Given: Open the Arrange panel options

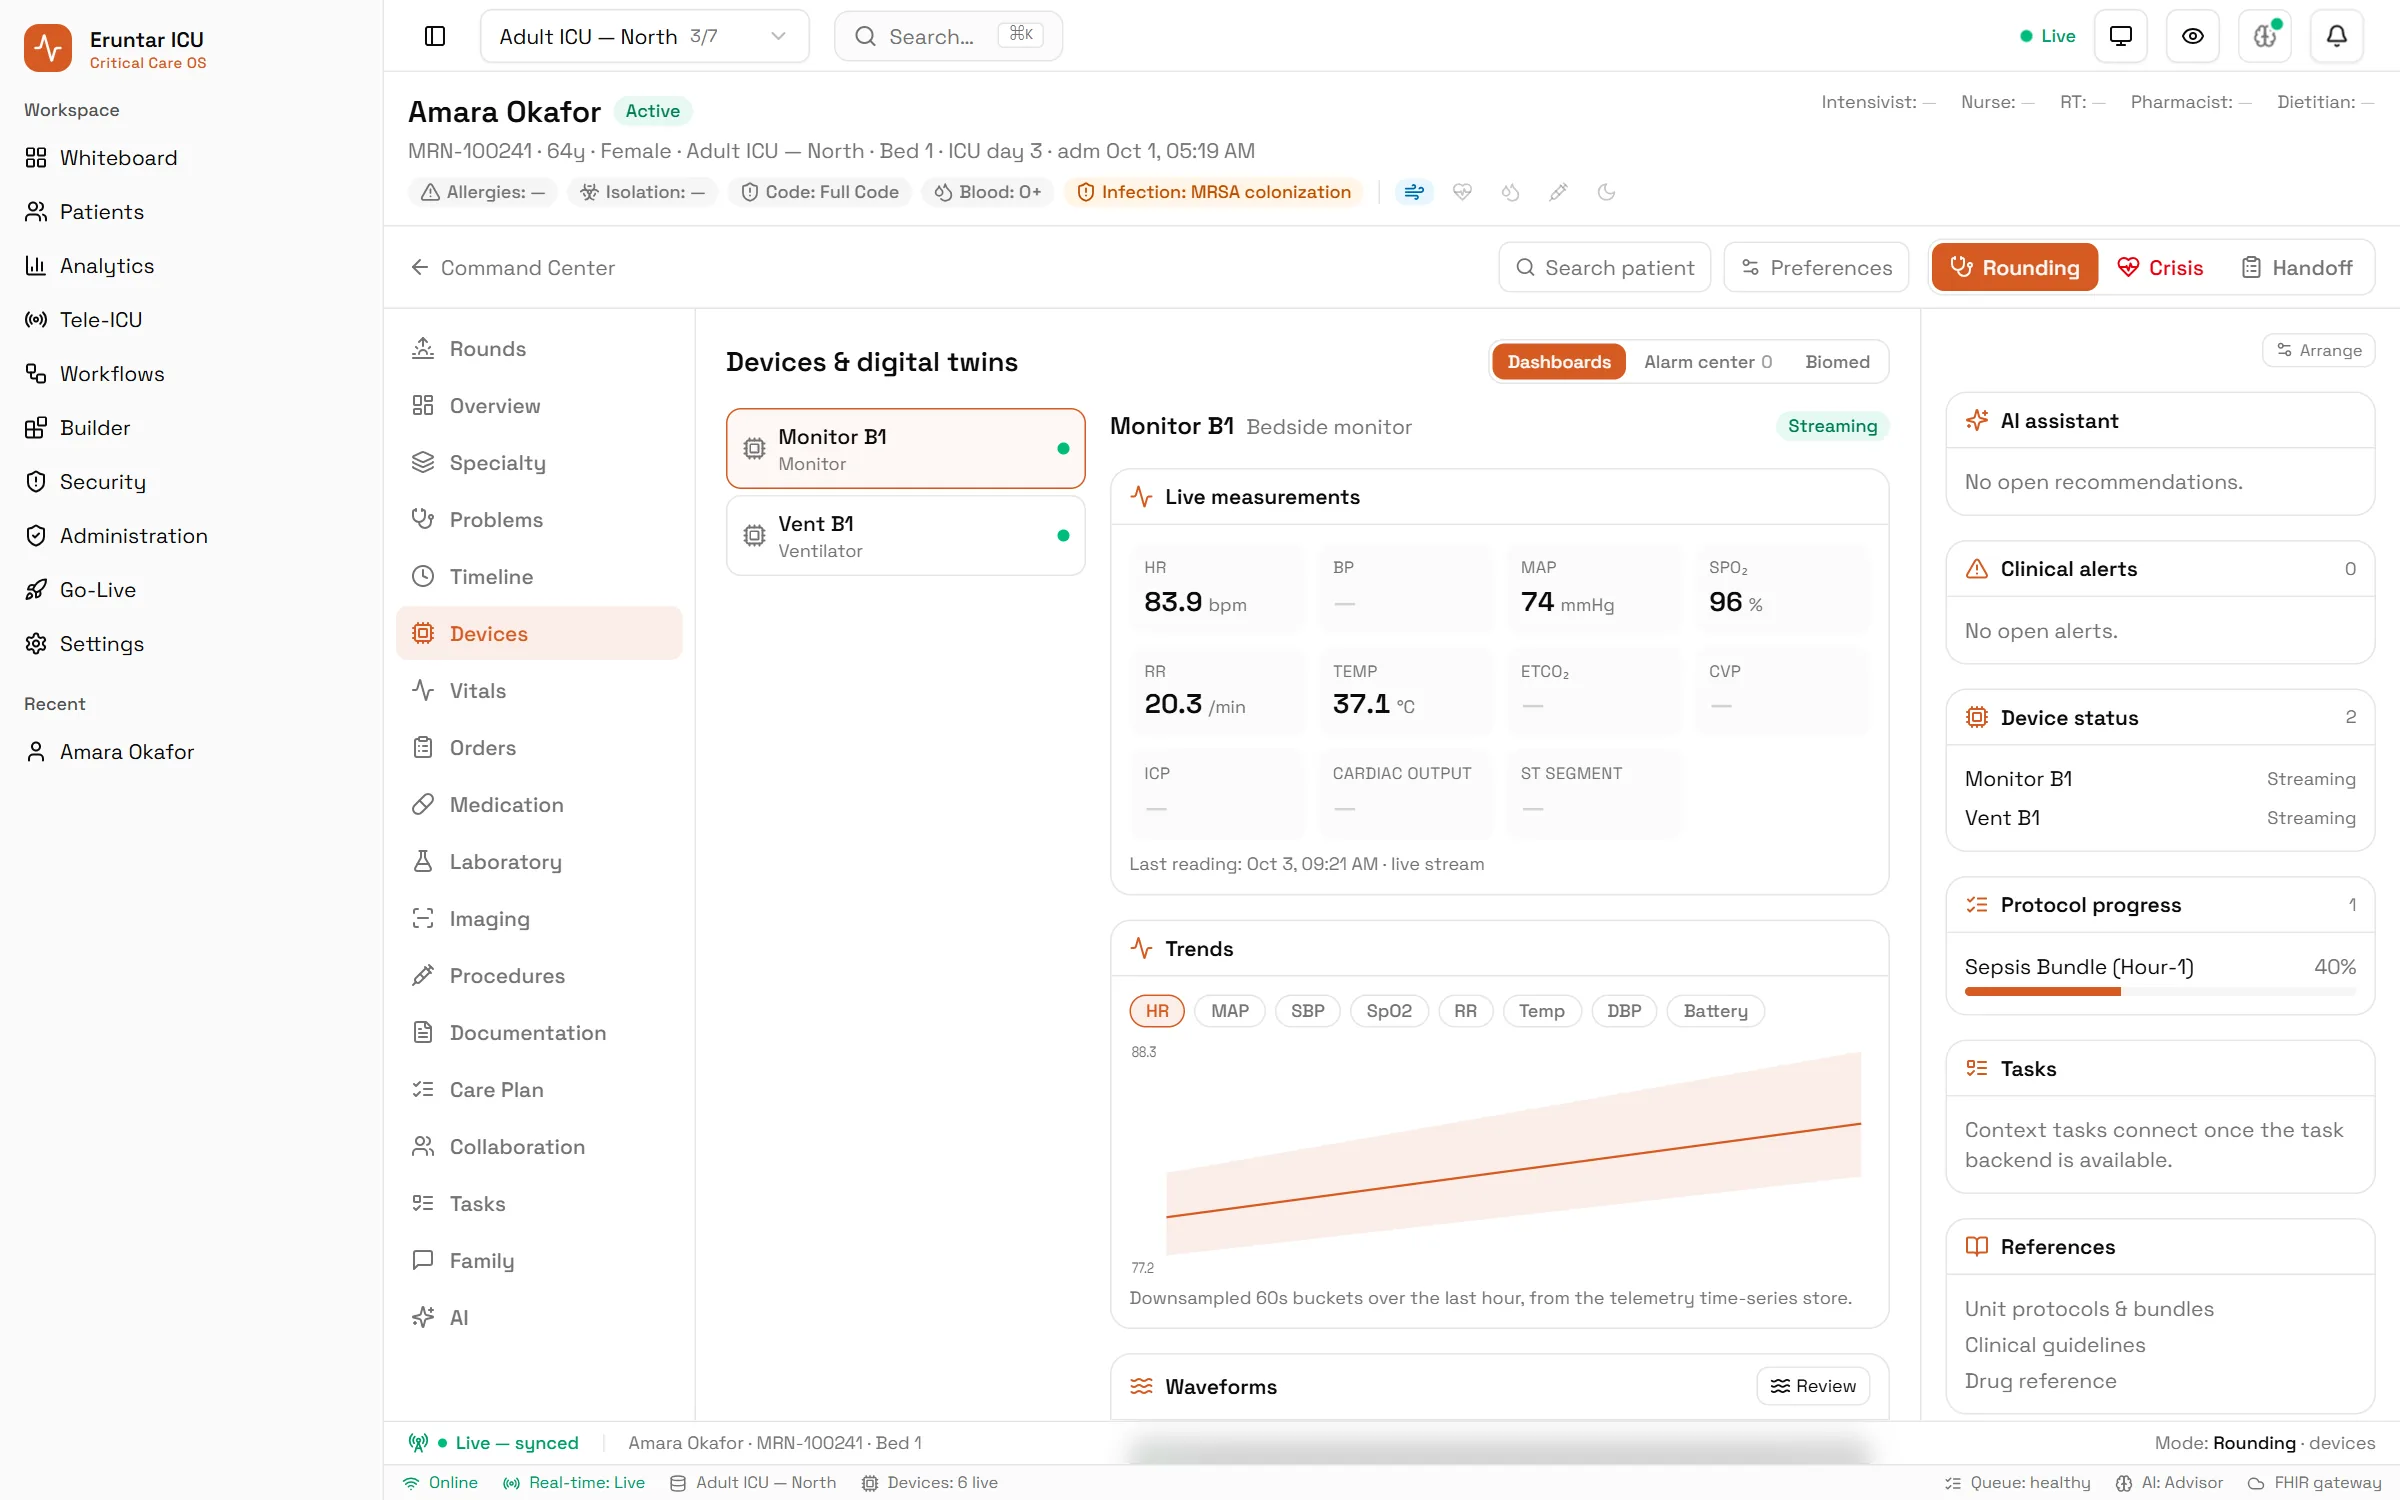Looking at the screenshot, I should (2318, 350).
